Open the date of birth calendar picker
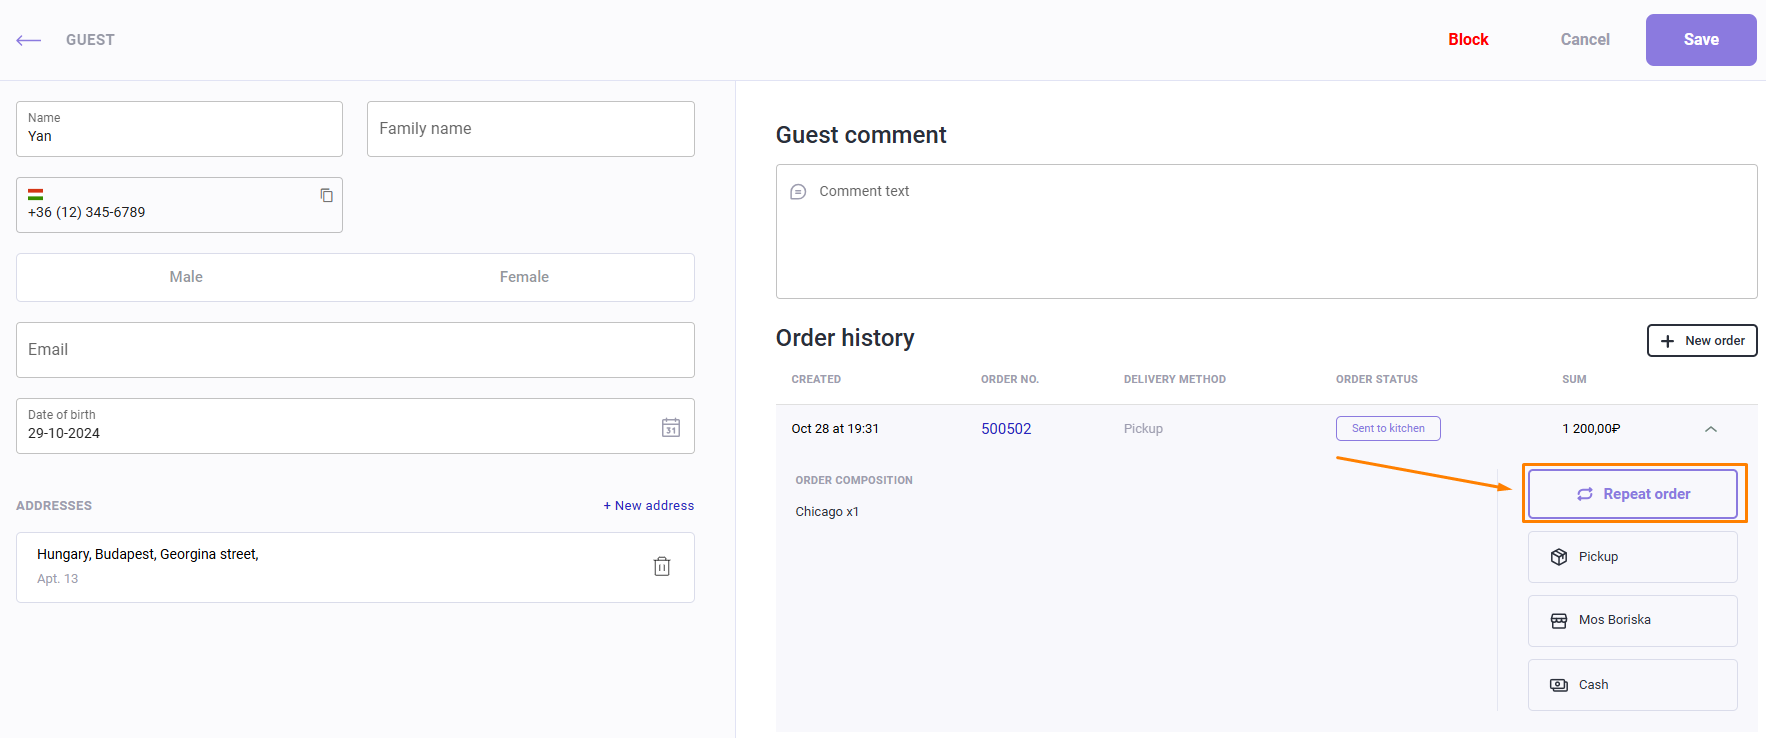 tap(671, 427)
